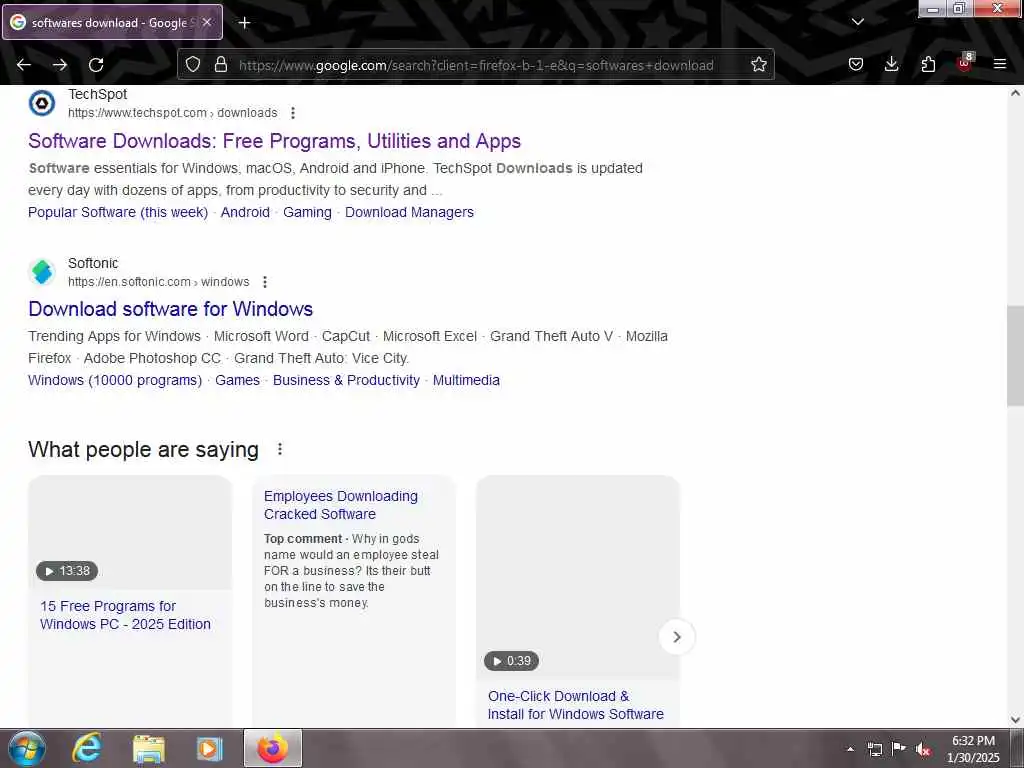Open Popular Software (this week) sitelink
This screenshot has height=768, width=1024.
pyautogui.click(x=118, y=212)
